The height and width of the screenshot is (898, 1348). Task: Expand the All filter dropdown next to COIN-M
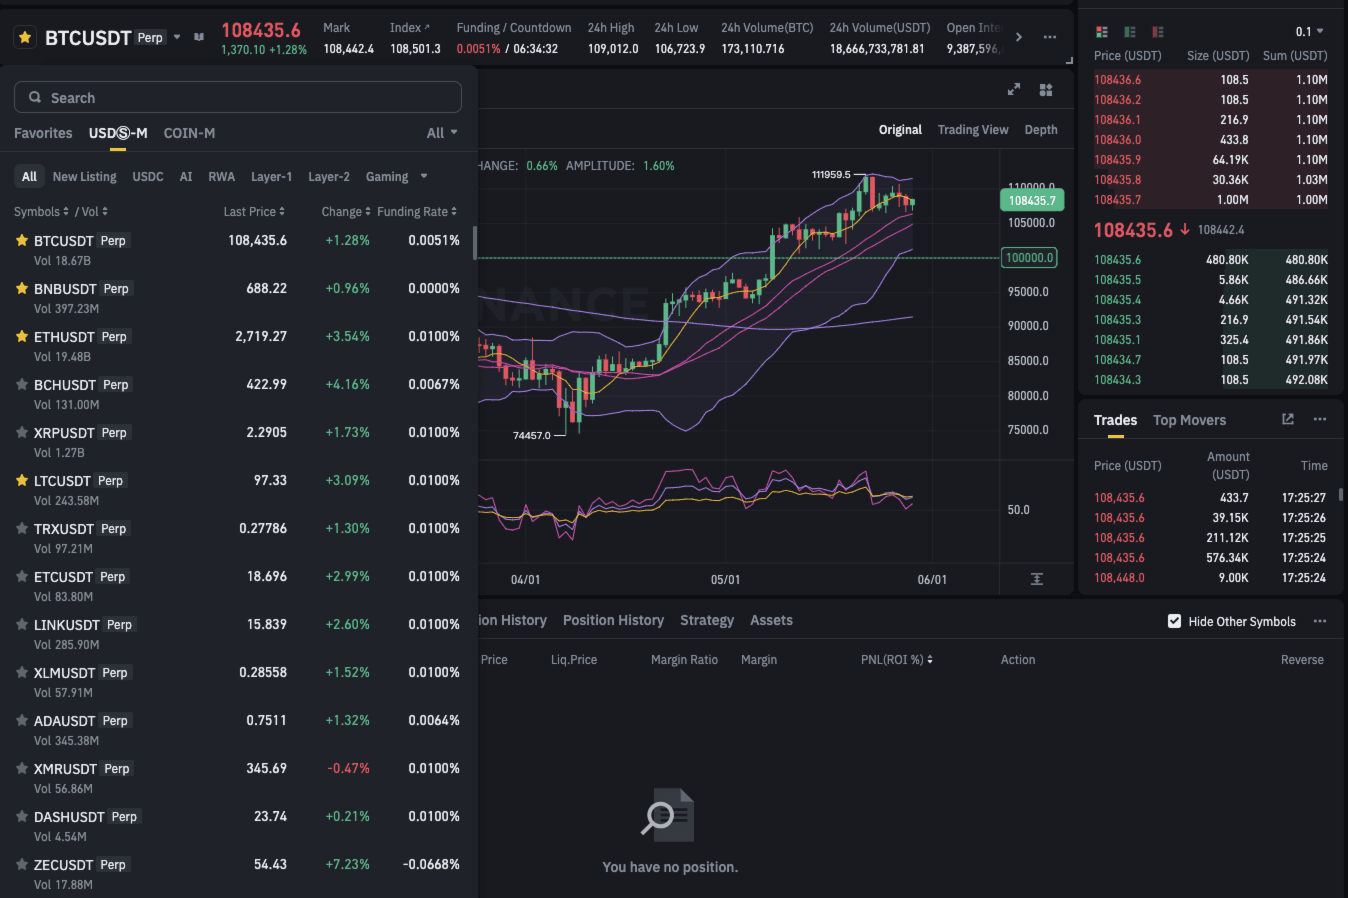tap(441, 132)
